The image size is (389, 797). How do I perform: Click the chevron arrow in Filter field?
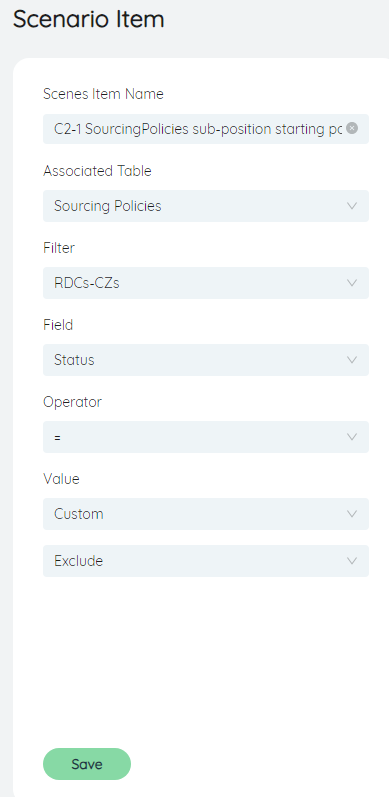coord(352,283)
